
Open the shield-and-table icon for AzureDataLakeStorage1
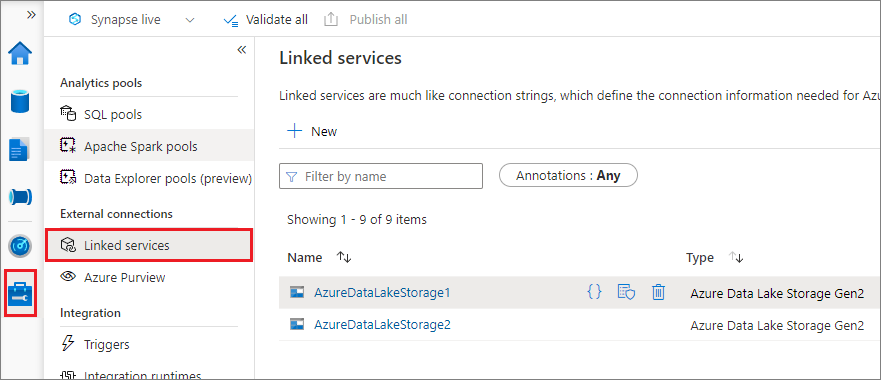(626, 292)
